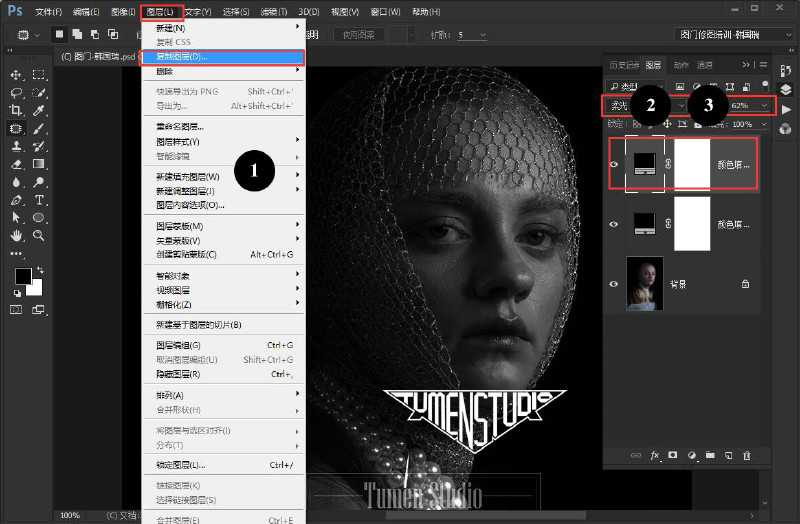Open the 文件(F) menu
The width and height of the screenshot is (800, 524).
[48, 11]
